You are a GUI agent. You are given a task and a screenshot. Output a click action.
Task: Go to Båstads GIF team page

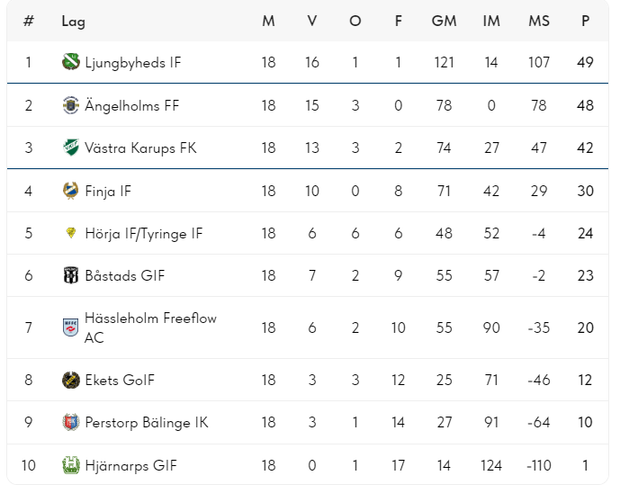[125, 275]
